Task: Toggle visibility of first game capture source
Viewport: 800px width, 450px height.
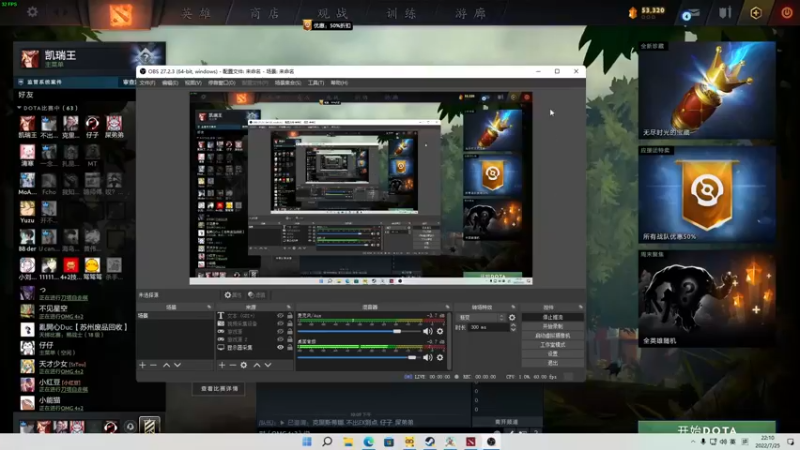Action: click(280, 332)
